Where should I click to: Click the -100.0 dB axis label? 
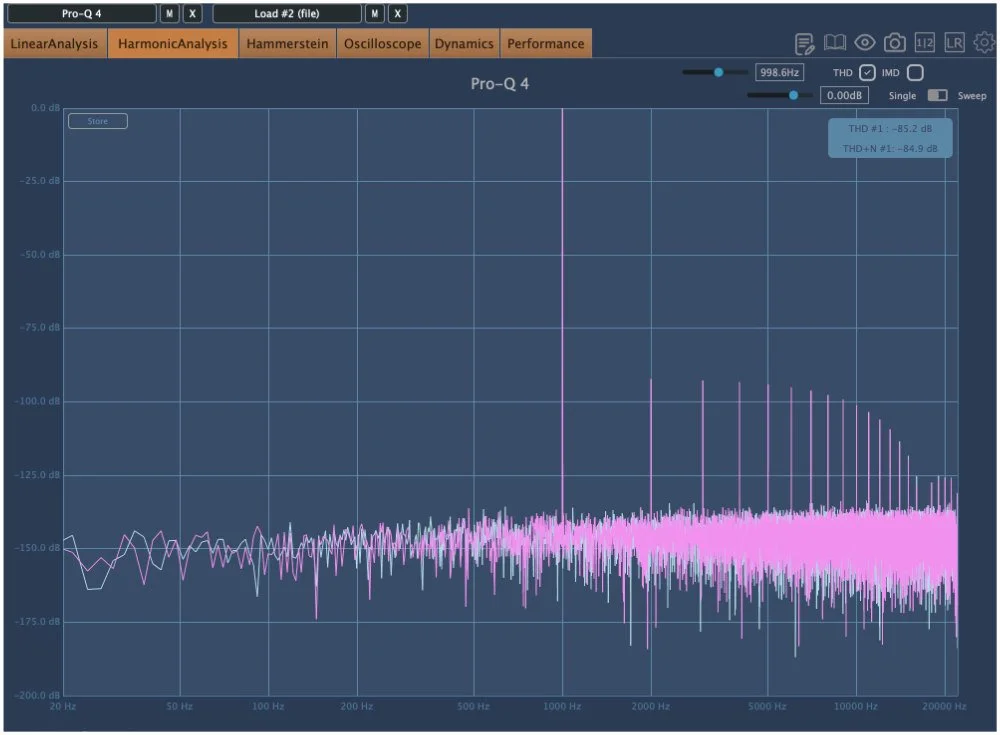coord(39,401)
